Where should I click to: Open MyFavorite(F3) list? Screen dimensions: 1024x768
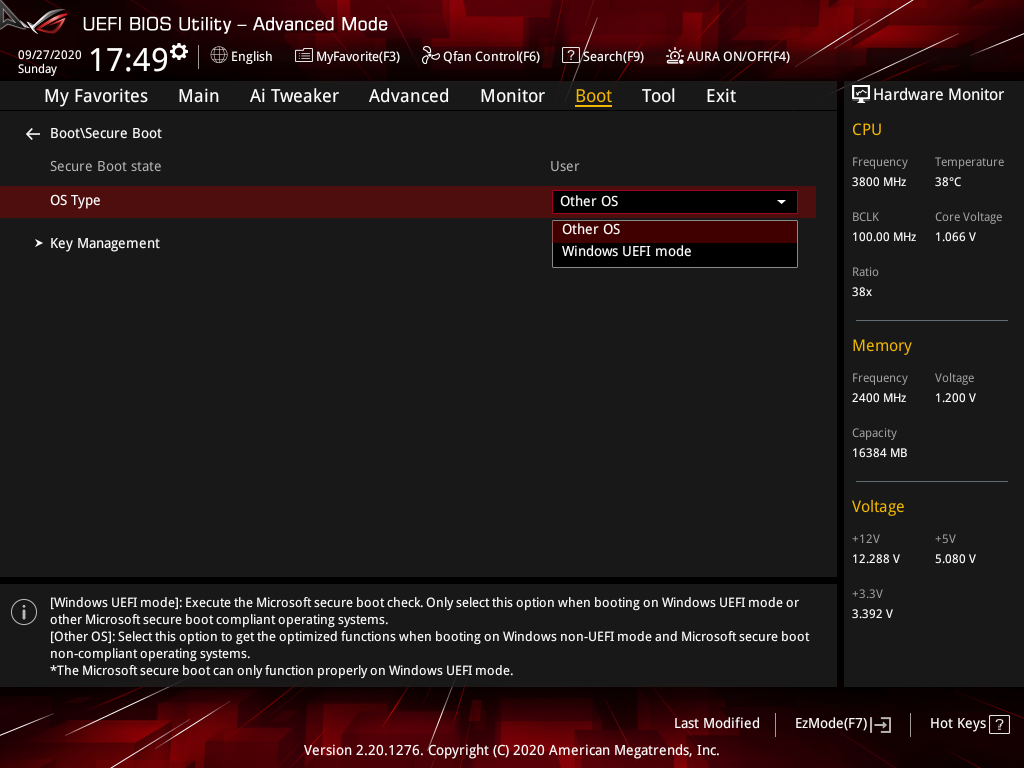[347, 56]
